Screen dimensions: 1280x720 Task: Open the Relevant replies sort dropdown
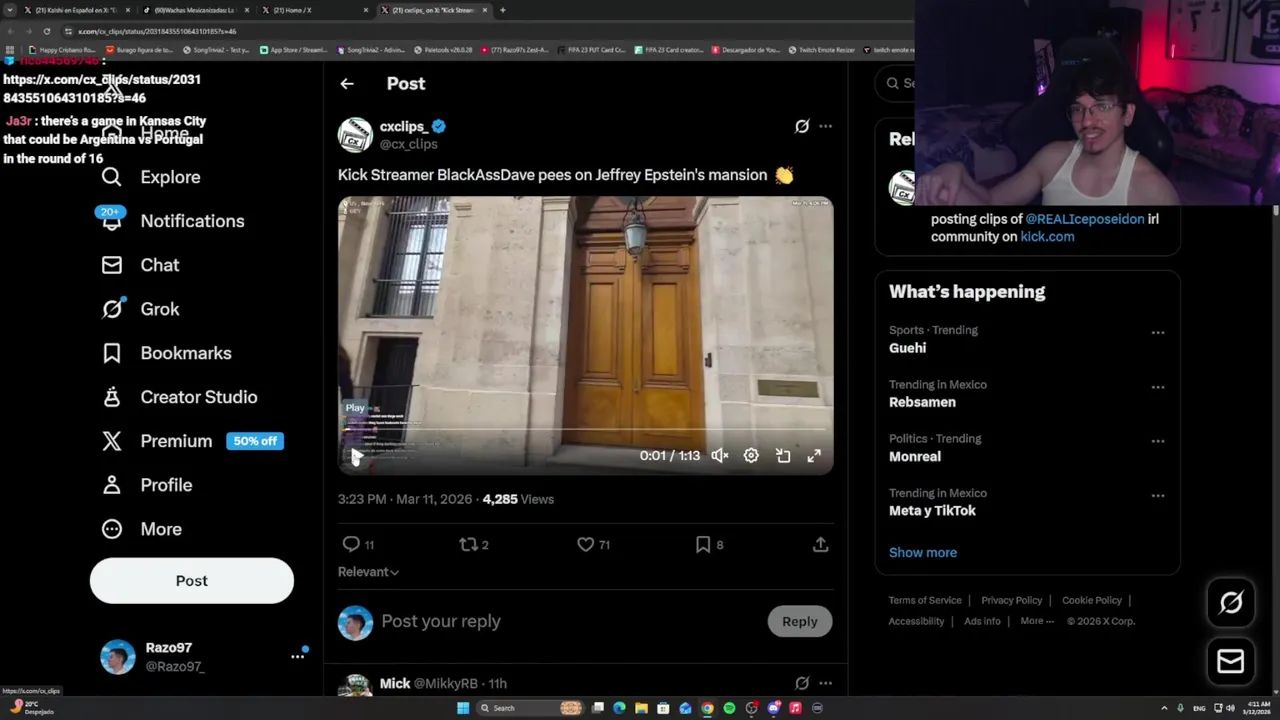(368, 572)
